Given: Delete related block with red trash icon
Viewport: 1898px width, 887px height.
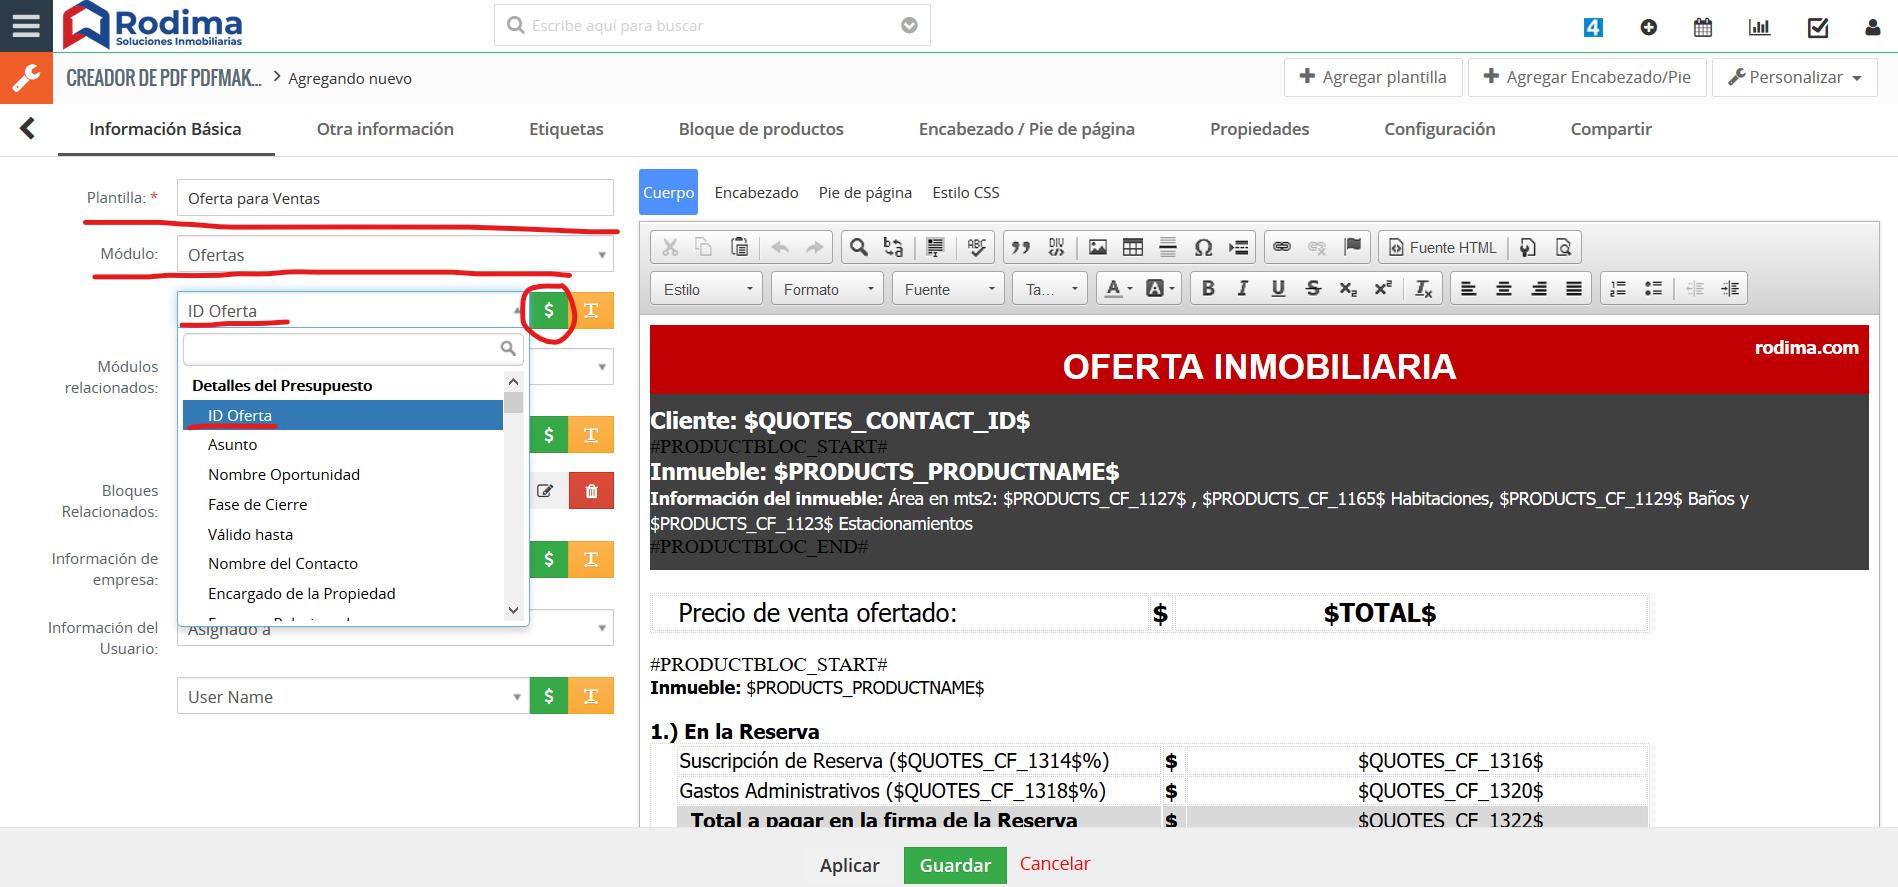Looking at the screenshot, I should pos(591,491).
